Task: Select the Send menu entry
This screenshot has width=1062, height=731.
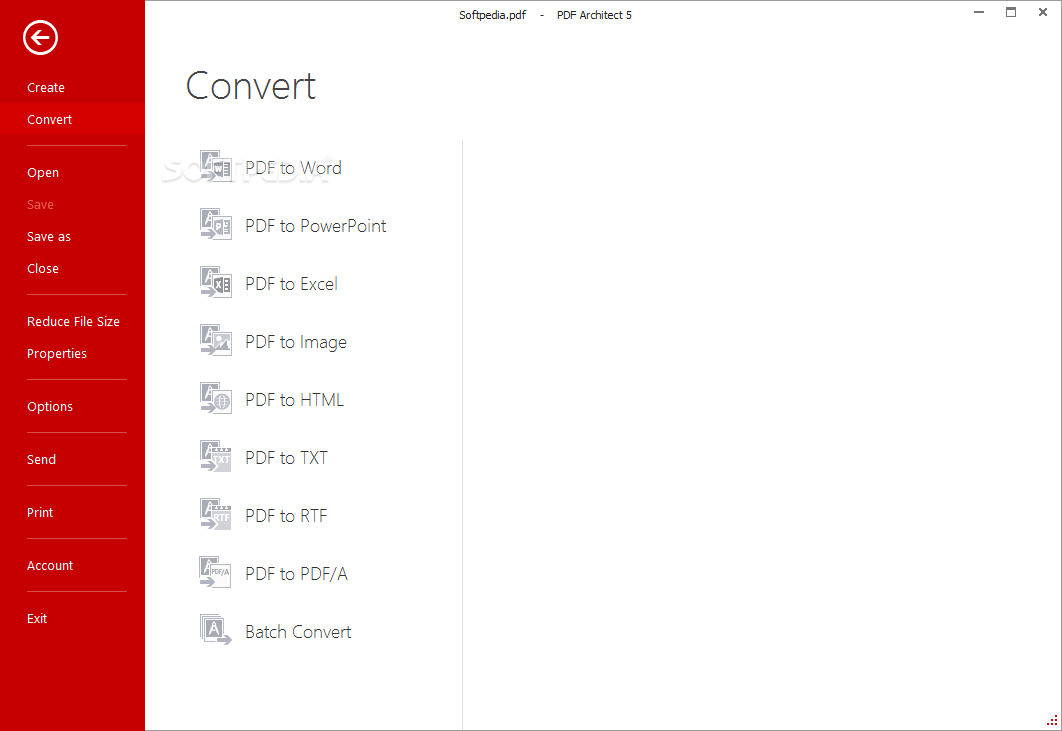Action: coord(41,459)
